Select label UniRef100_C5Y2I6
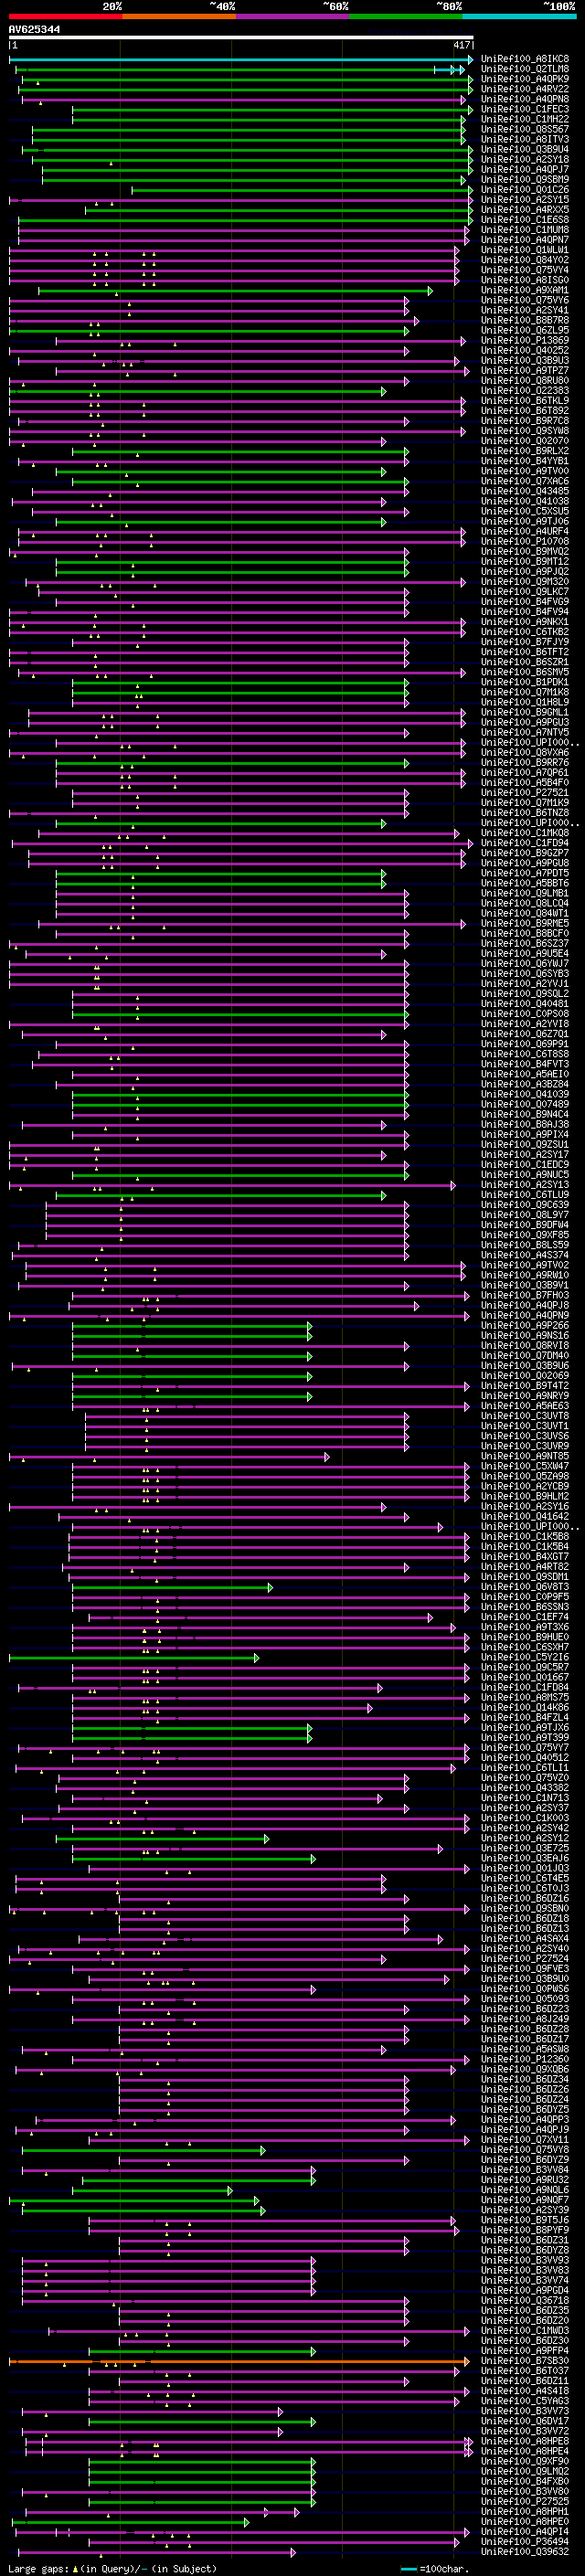Screen dimensions: 585x2576 pos(525,1657)
